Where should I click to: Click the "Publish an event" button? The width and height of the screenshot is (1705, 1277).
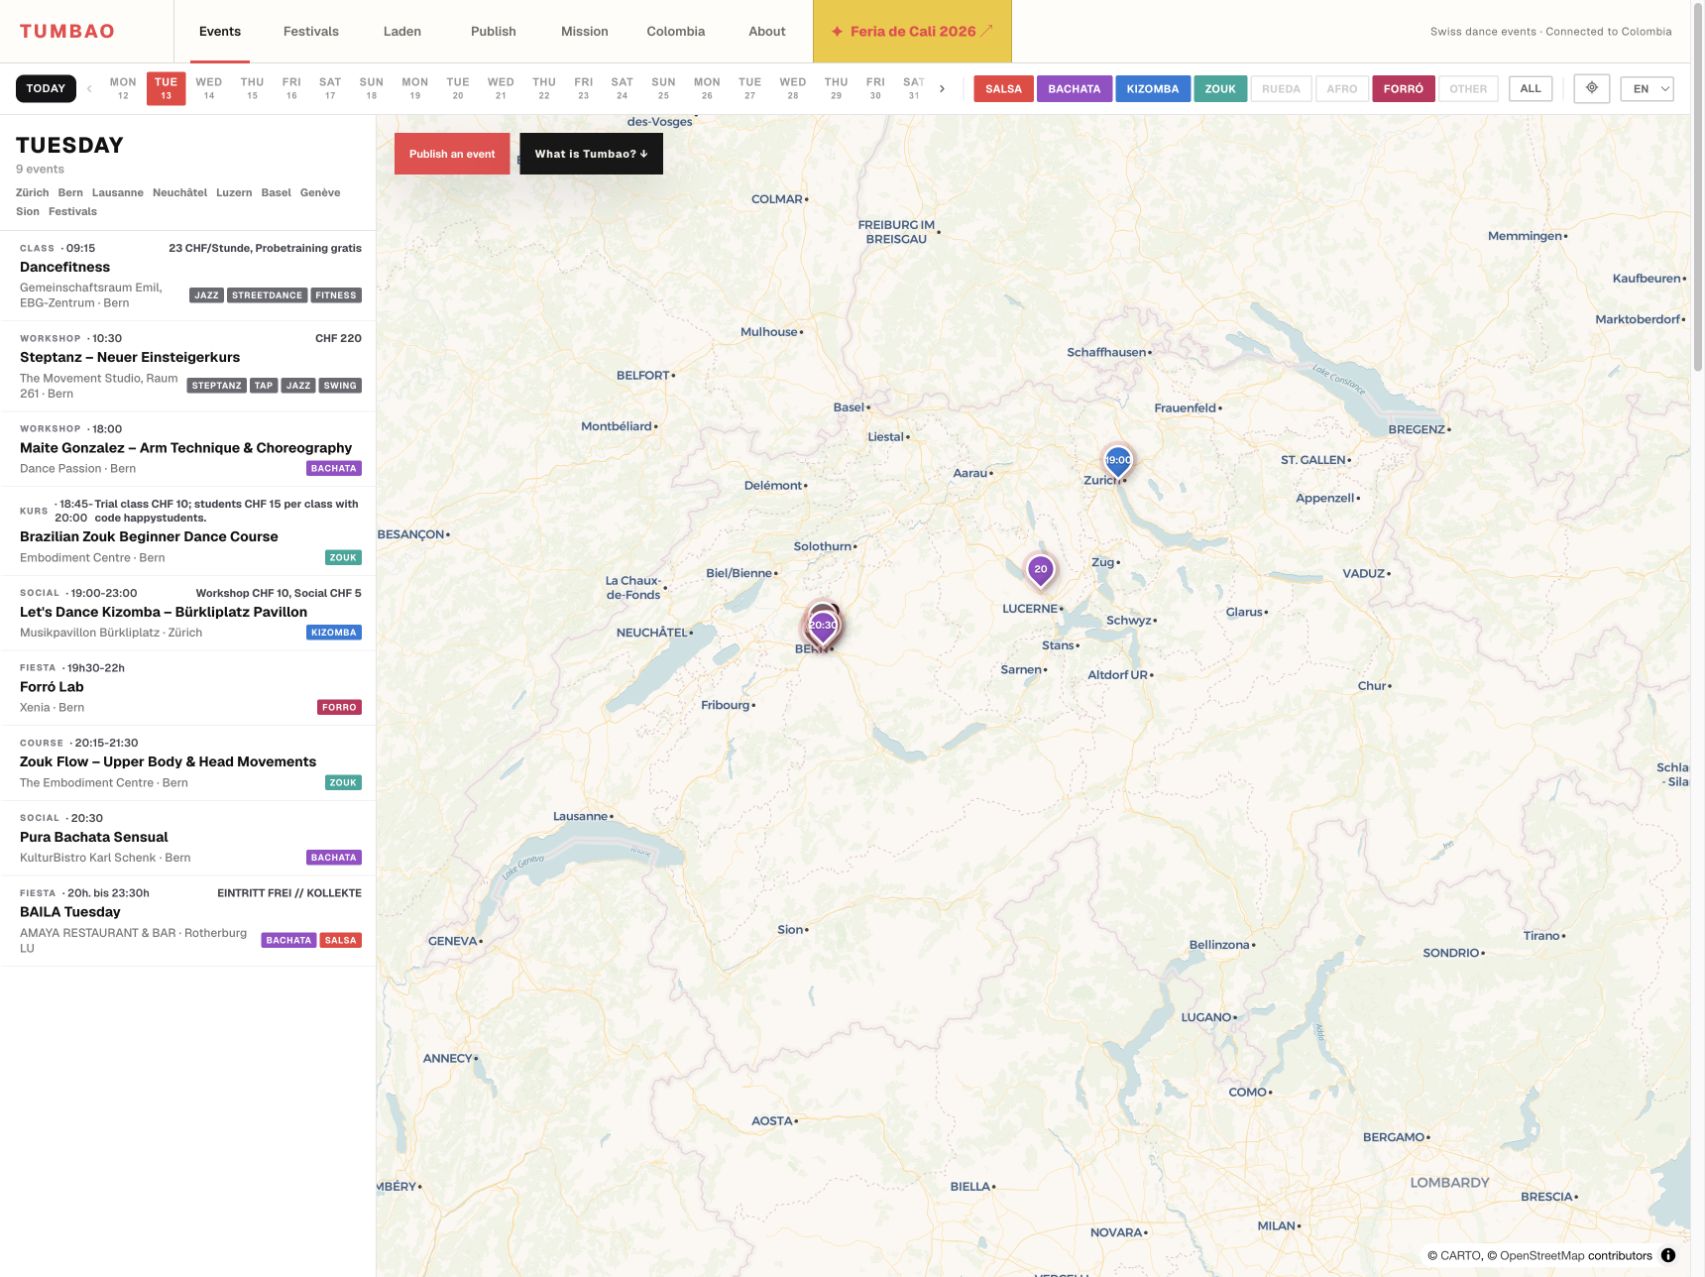452,154
